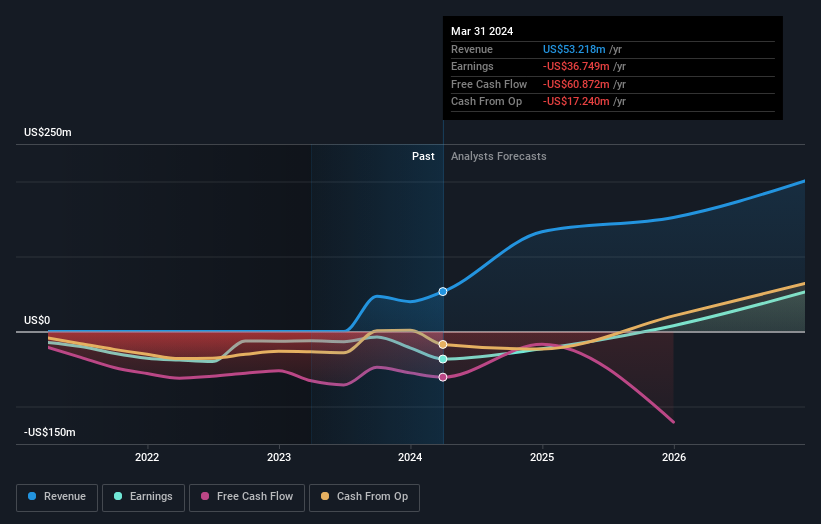
Task: Click the Free Cash Flow label in tooltip
Action: [489, 84]
